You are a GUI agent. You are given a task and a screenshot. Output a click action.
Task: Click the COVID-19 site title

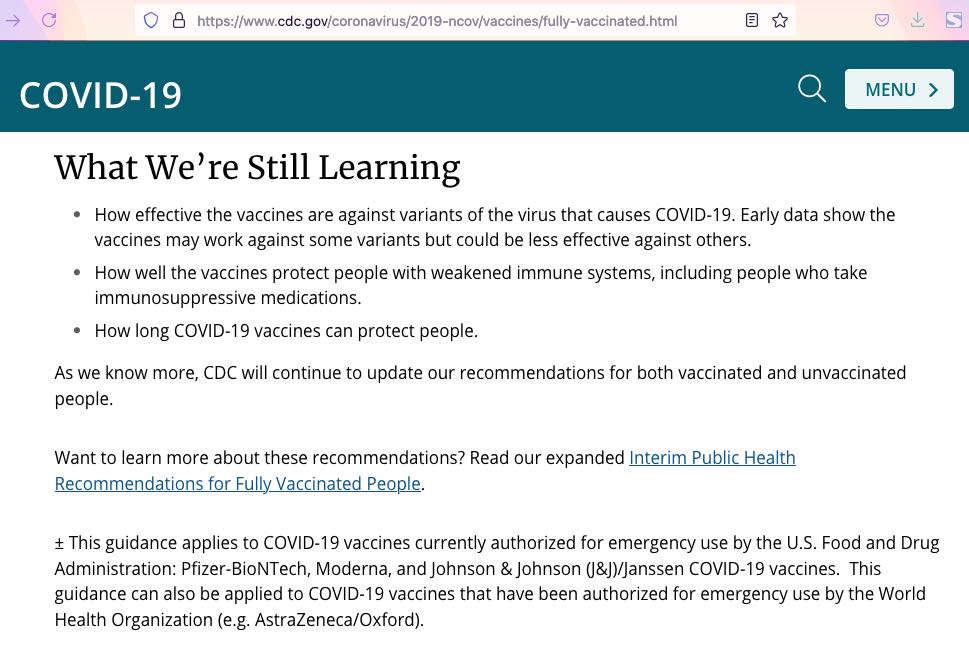101,96
